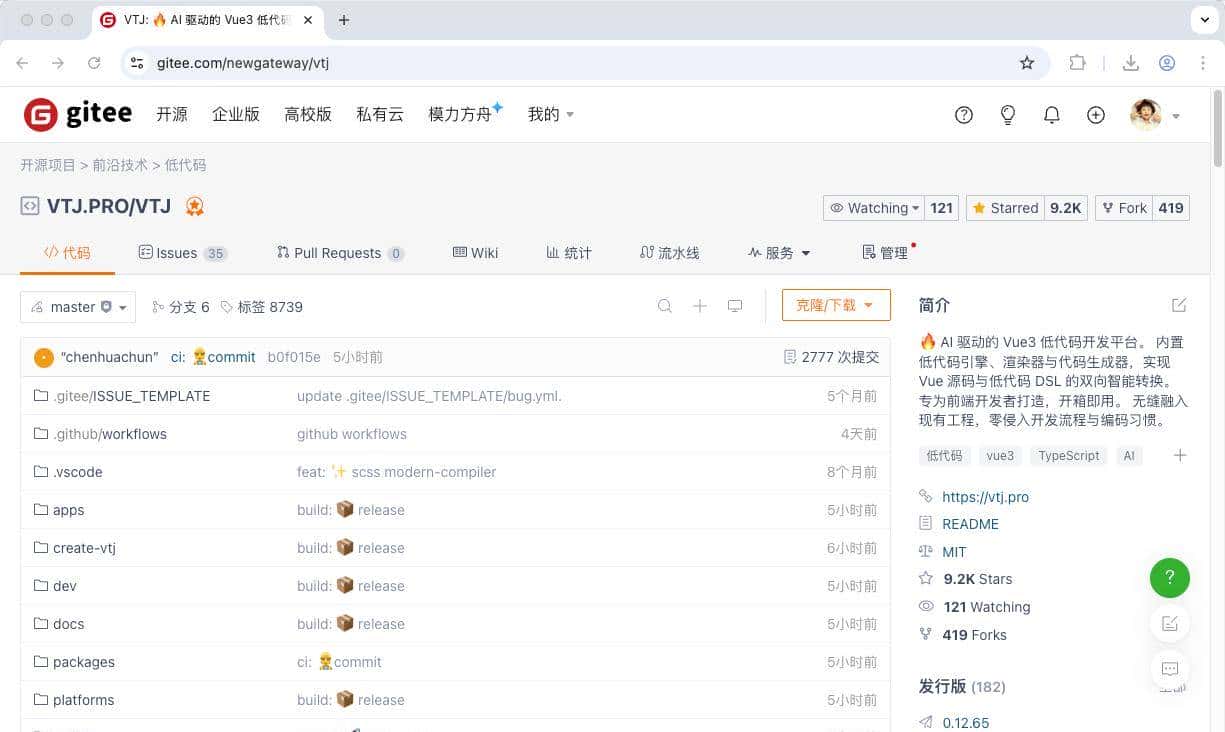The image size is (1225, 732).
Task: Select 开源 in the top navigation
Action: click(171, 114)
